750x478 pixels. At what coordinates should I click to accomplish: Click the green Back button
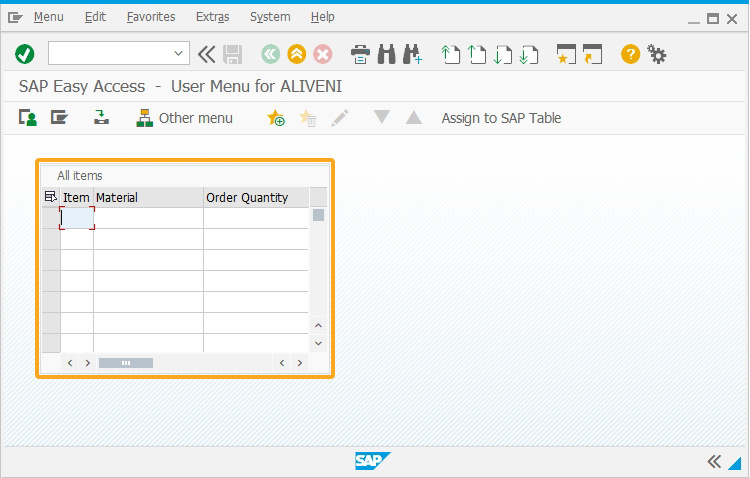[271, 54]
